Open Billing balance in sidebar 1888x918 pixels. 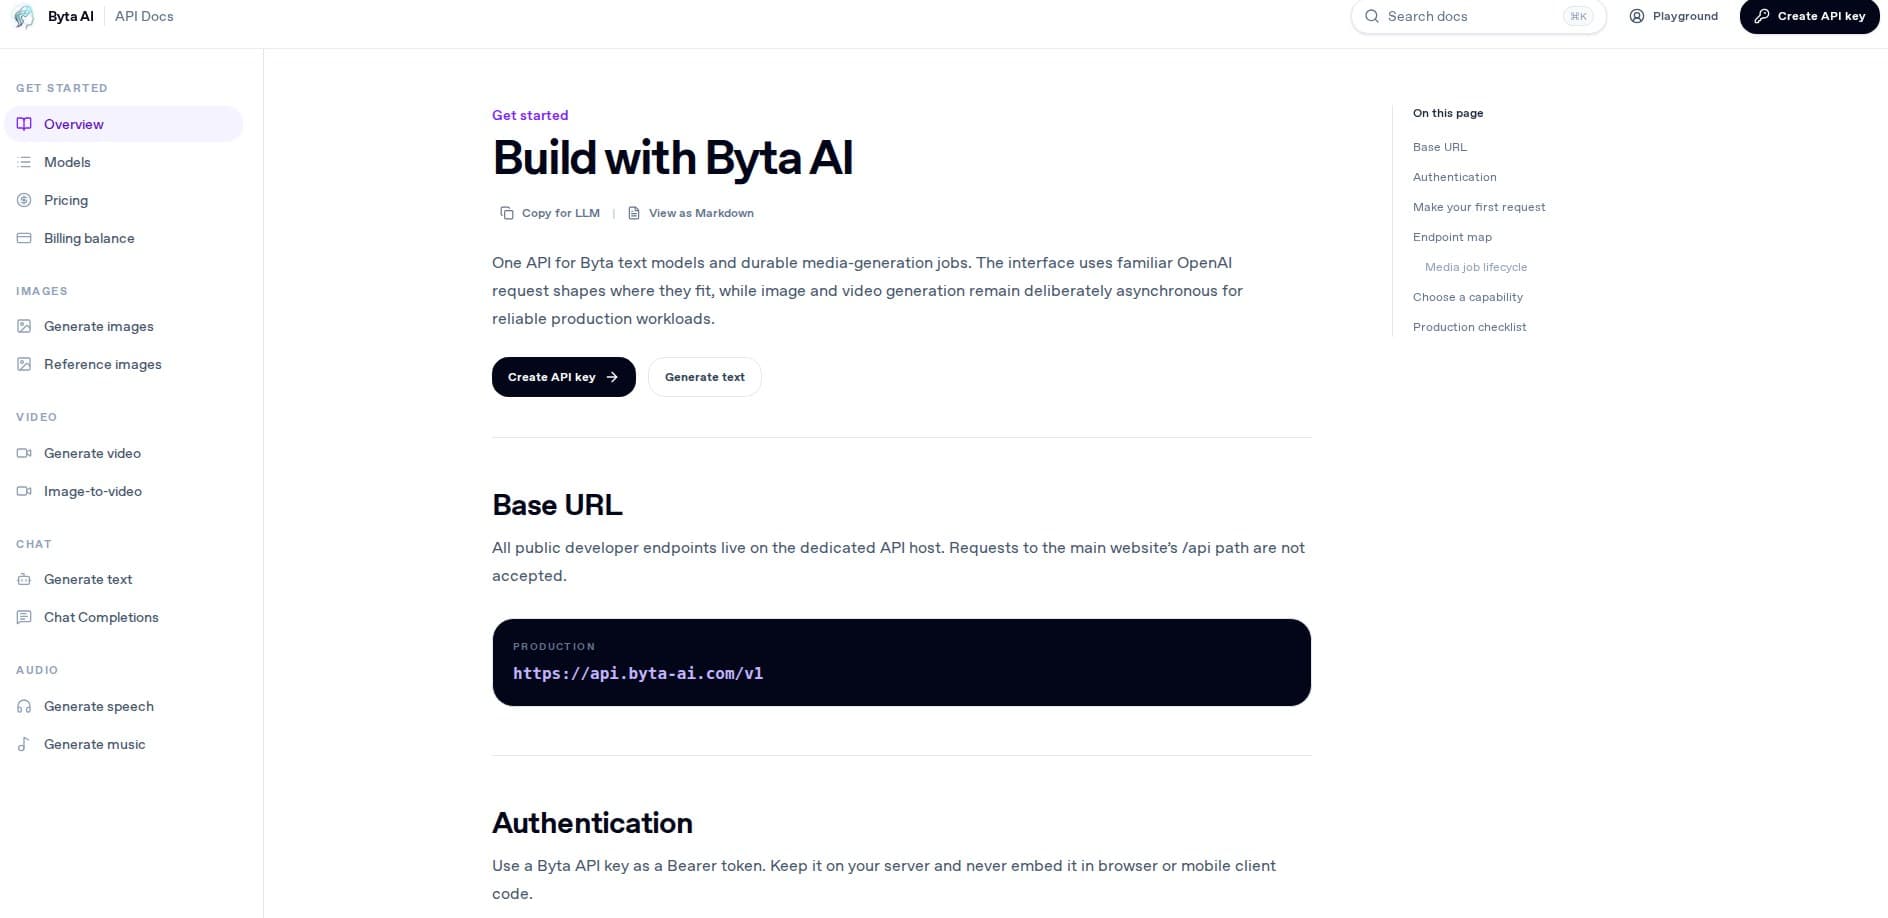click(x=124, y=238)
